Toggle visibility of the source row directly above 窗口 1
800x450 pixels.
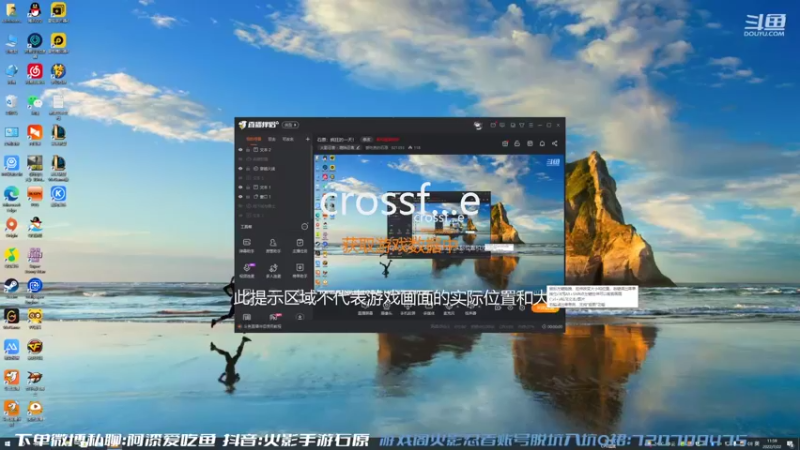pos(240,187)
